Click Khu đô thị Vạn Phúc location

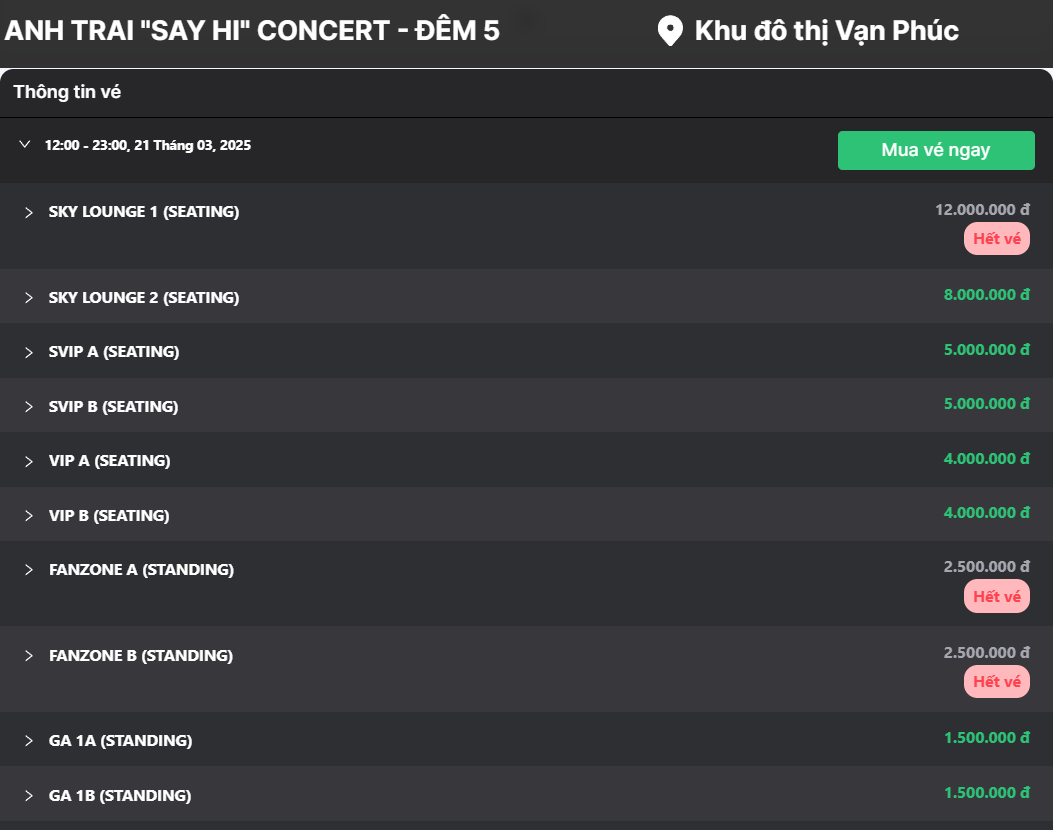[x=826, y=31]
